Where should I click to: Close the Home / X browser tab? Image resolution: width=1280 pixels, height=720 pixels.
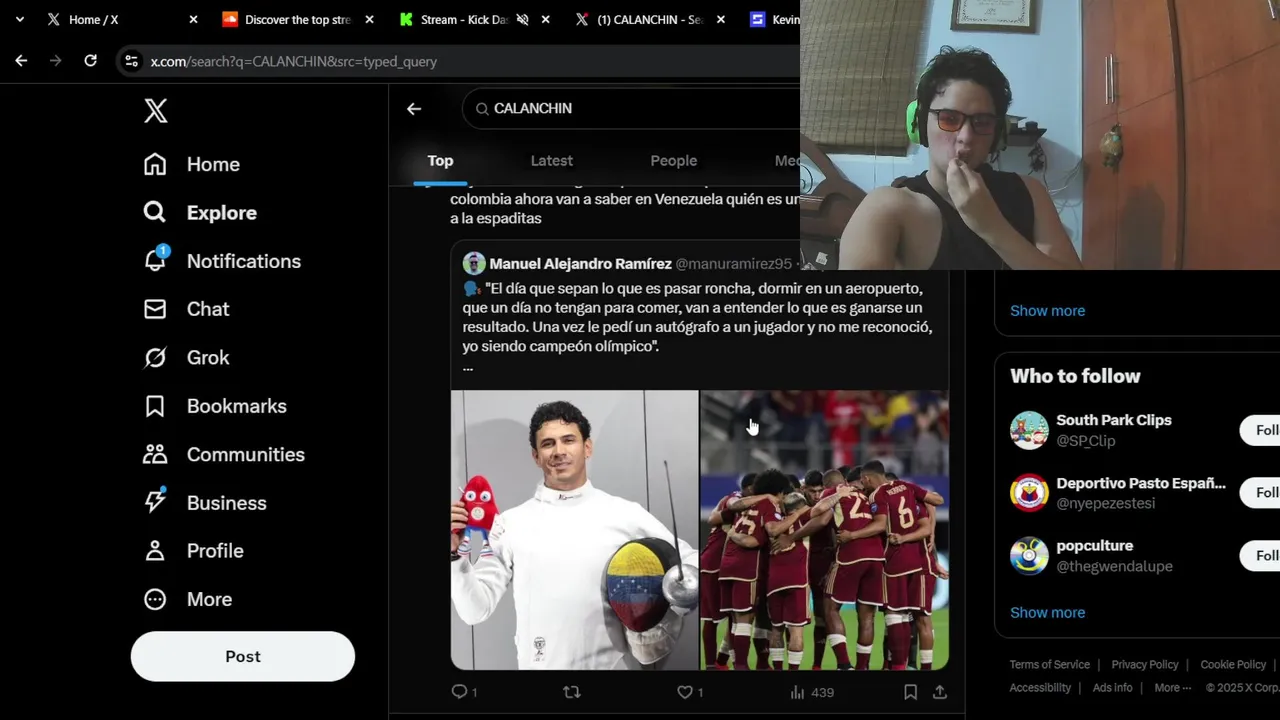click(193, 19)
